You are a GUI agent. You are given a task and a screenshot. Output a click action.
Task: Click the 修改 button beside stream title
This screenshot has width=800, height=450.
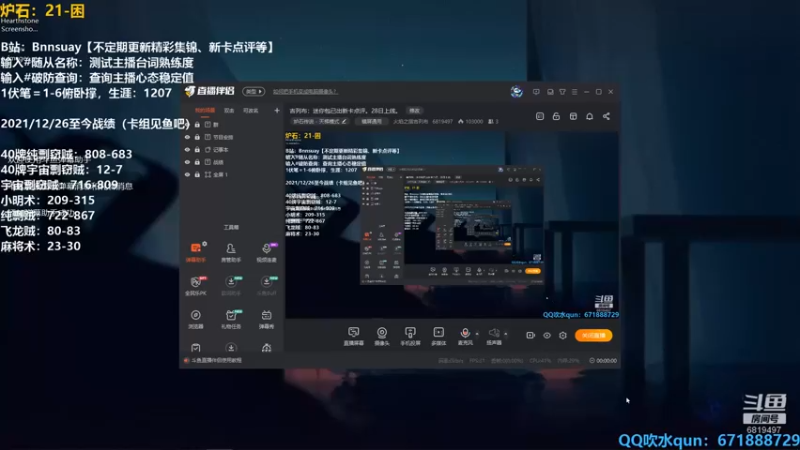(414, 111)
